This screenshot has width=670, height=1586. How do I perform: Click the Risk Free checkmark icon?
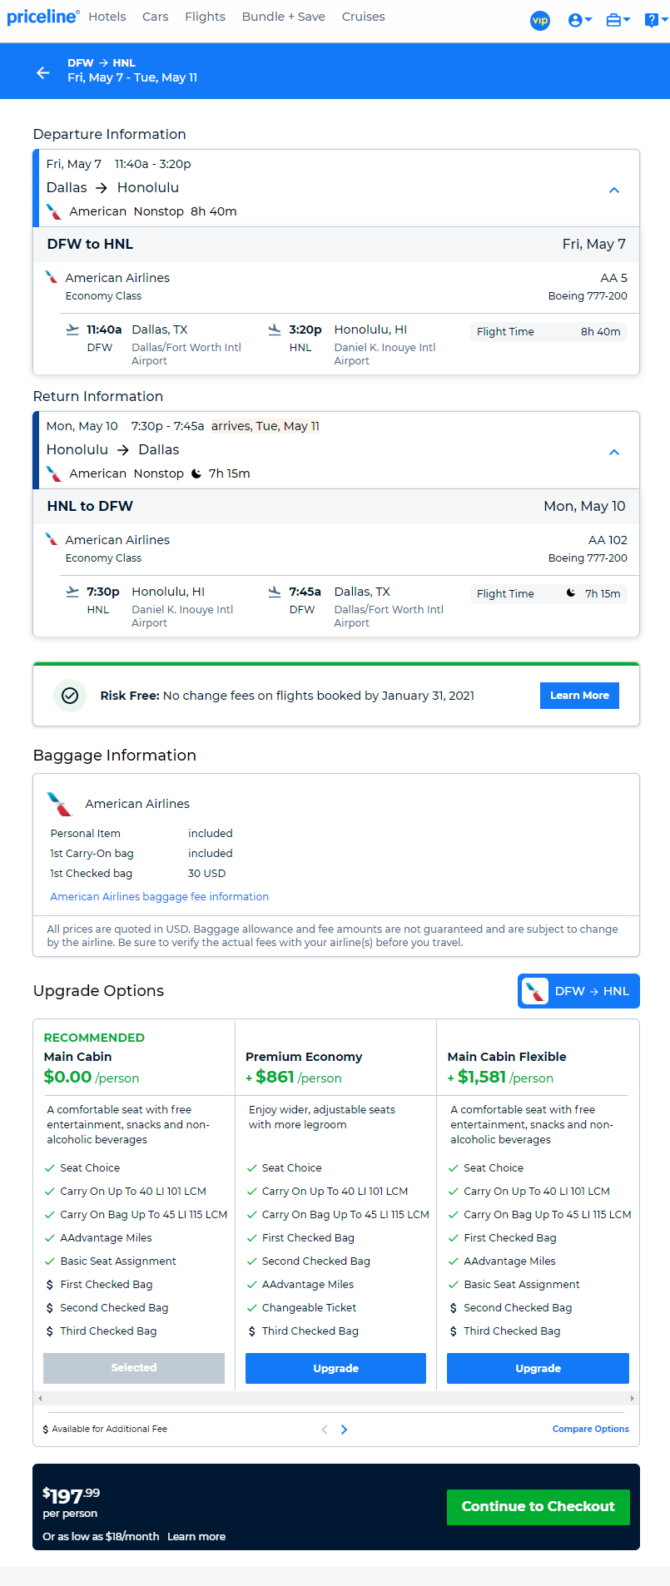pos(70,696)
